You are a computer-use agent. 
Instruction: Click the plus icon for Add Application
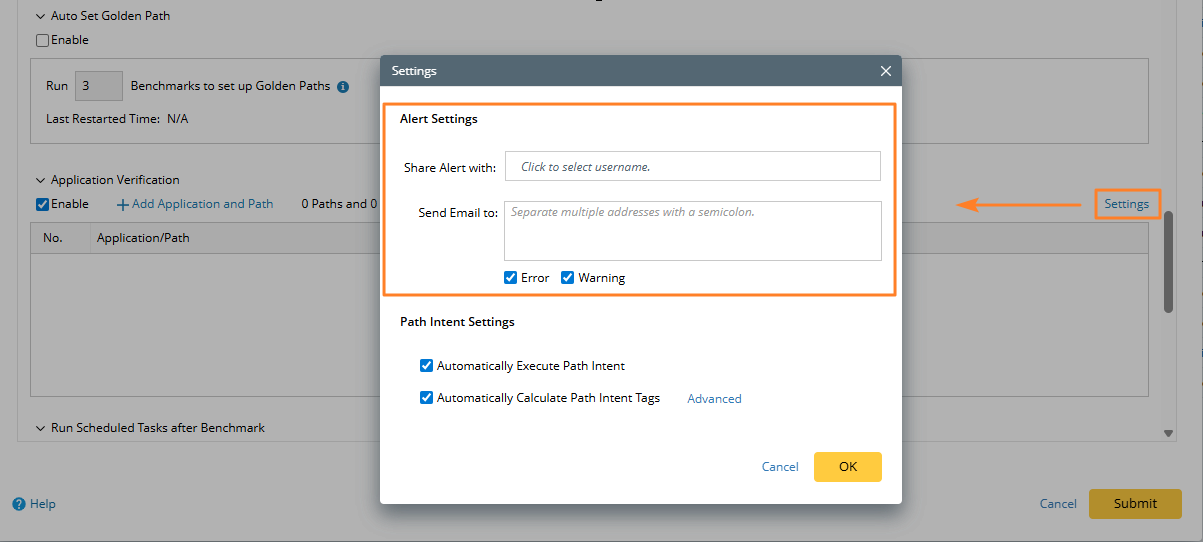coord(123,204)
